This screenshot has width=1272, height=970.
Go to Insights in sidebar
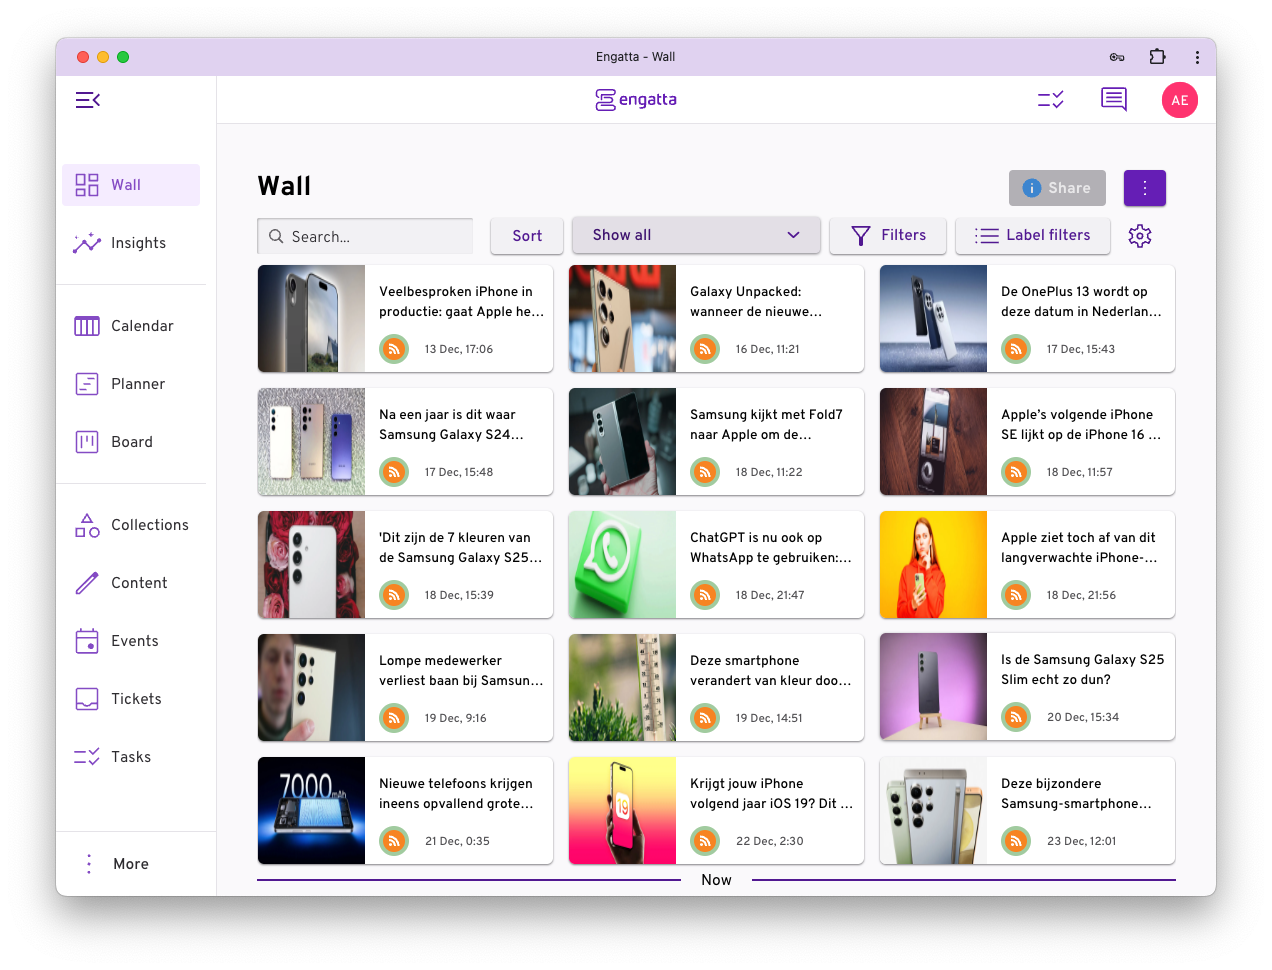(x=138, y=243)
